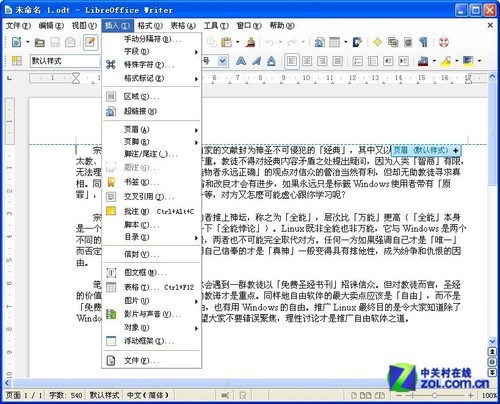Select 批注 menu entry

[152, 211]
